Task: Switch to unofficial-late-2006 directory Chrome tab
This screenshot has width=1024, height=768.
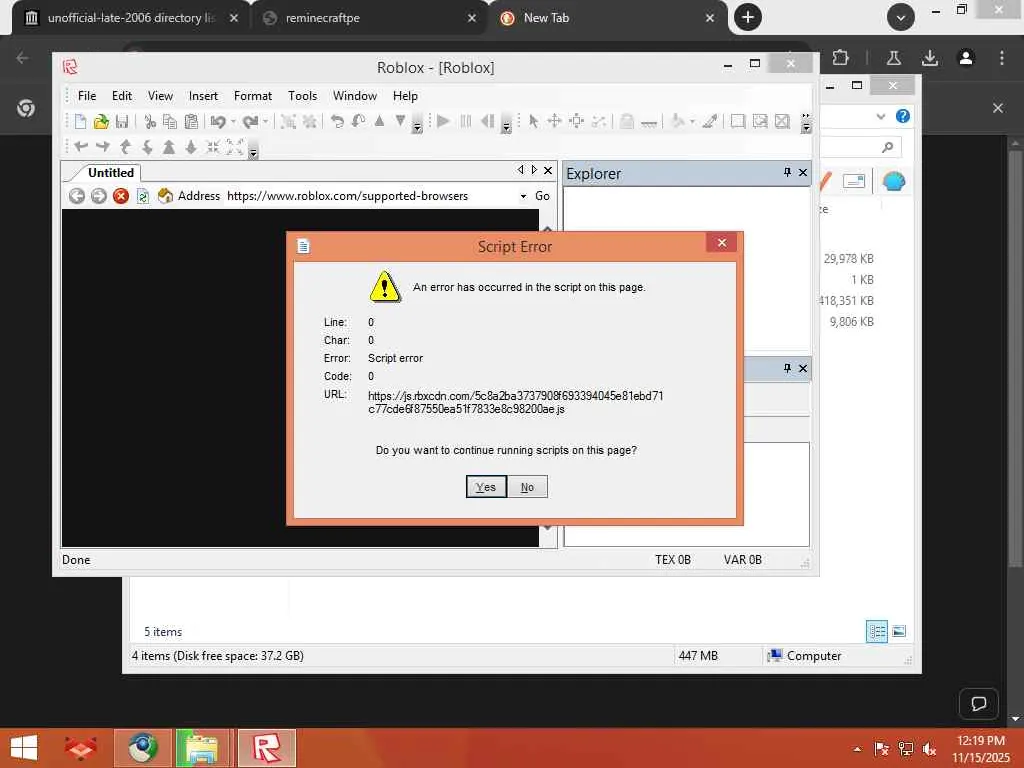Action: [131, 18]
